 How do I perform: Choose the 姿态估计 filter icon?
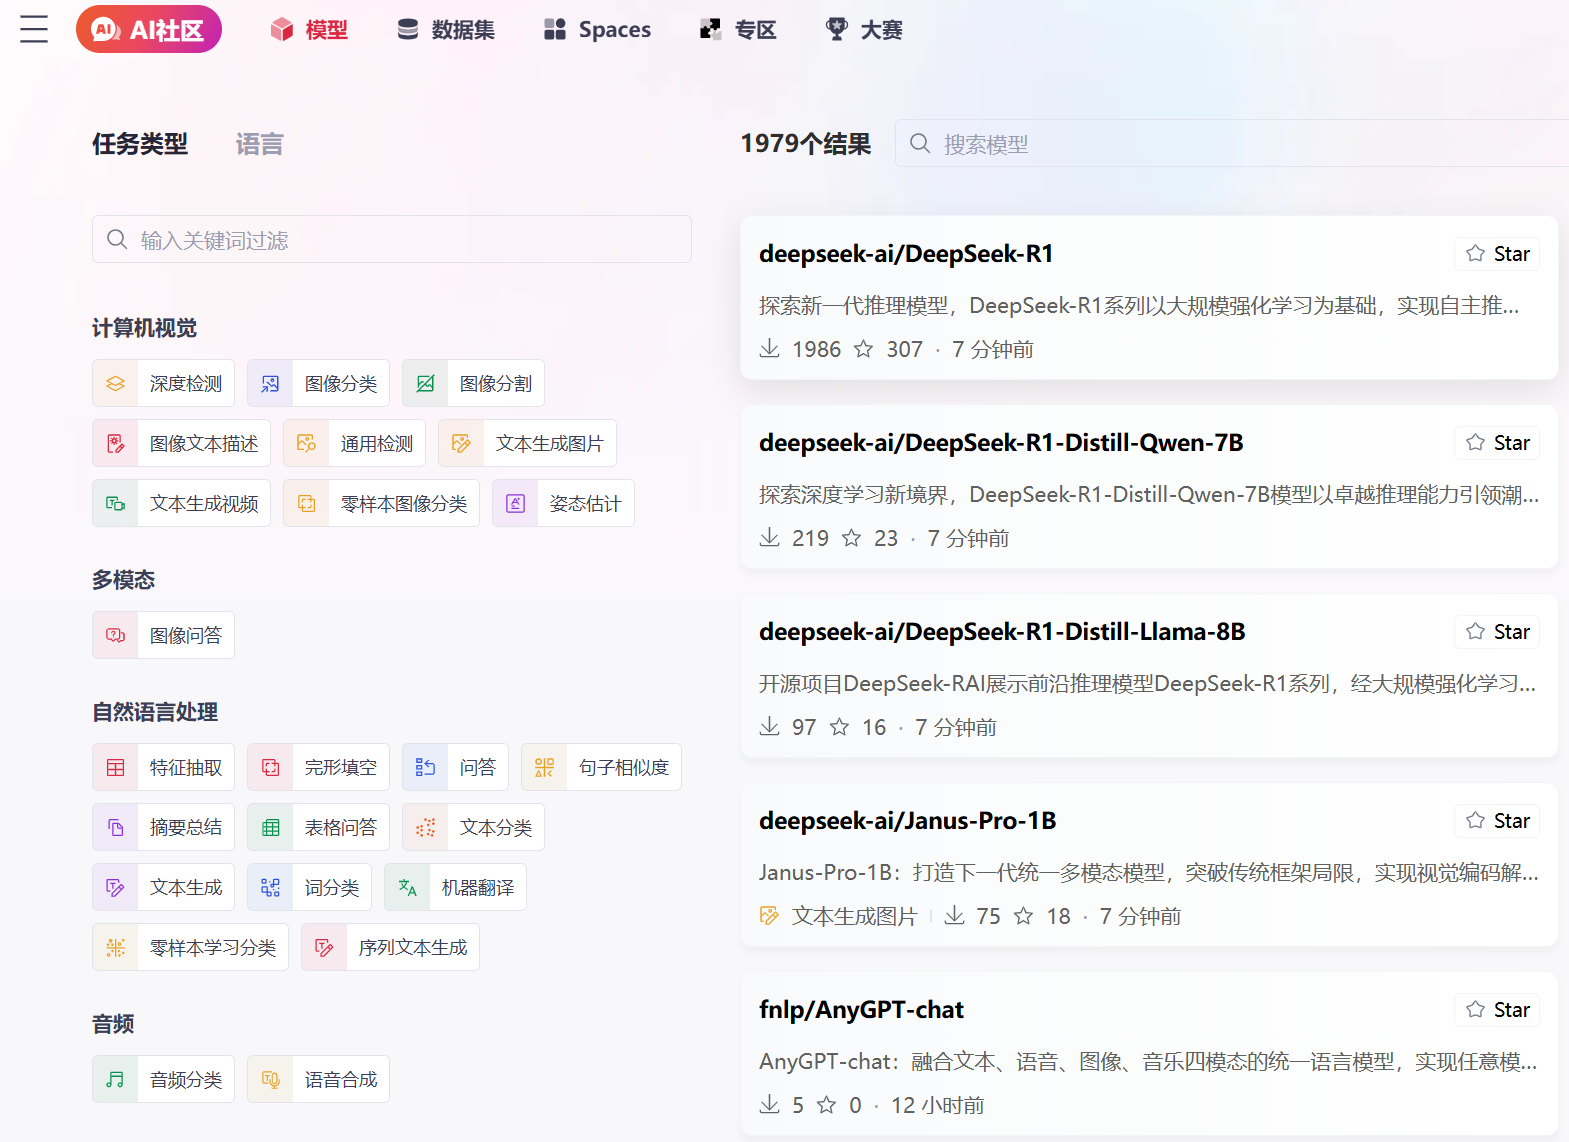pyautogui.click(x=516, y=504)
